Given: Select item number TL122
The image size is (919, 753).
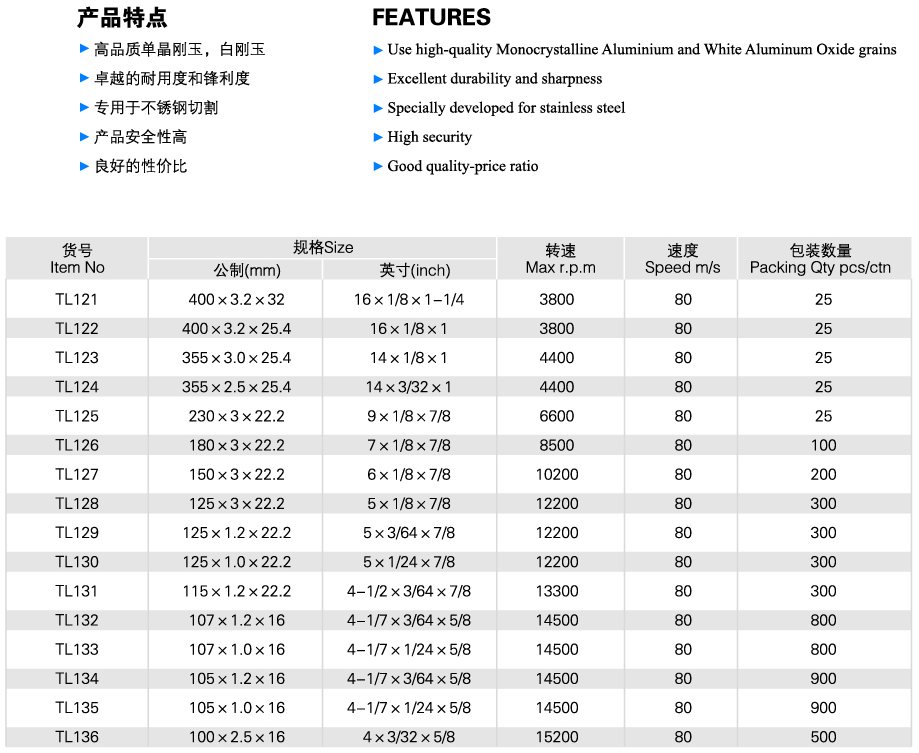Looking at the screenshot, I should click(77, 329).
